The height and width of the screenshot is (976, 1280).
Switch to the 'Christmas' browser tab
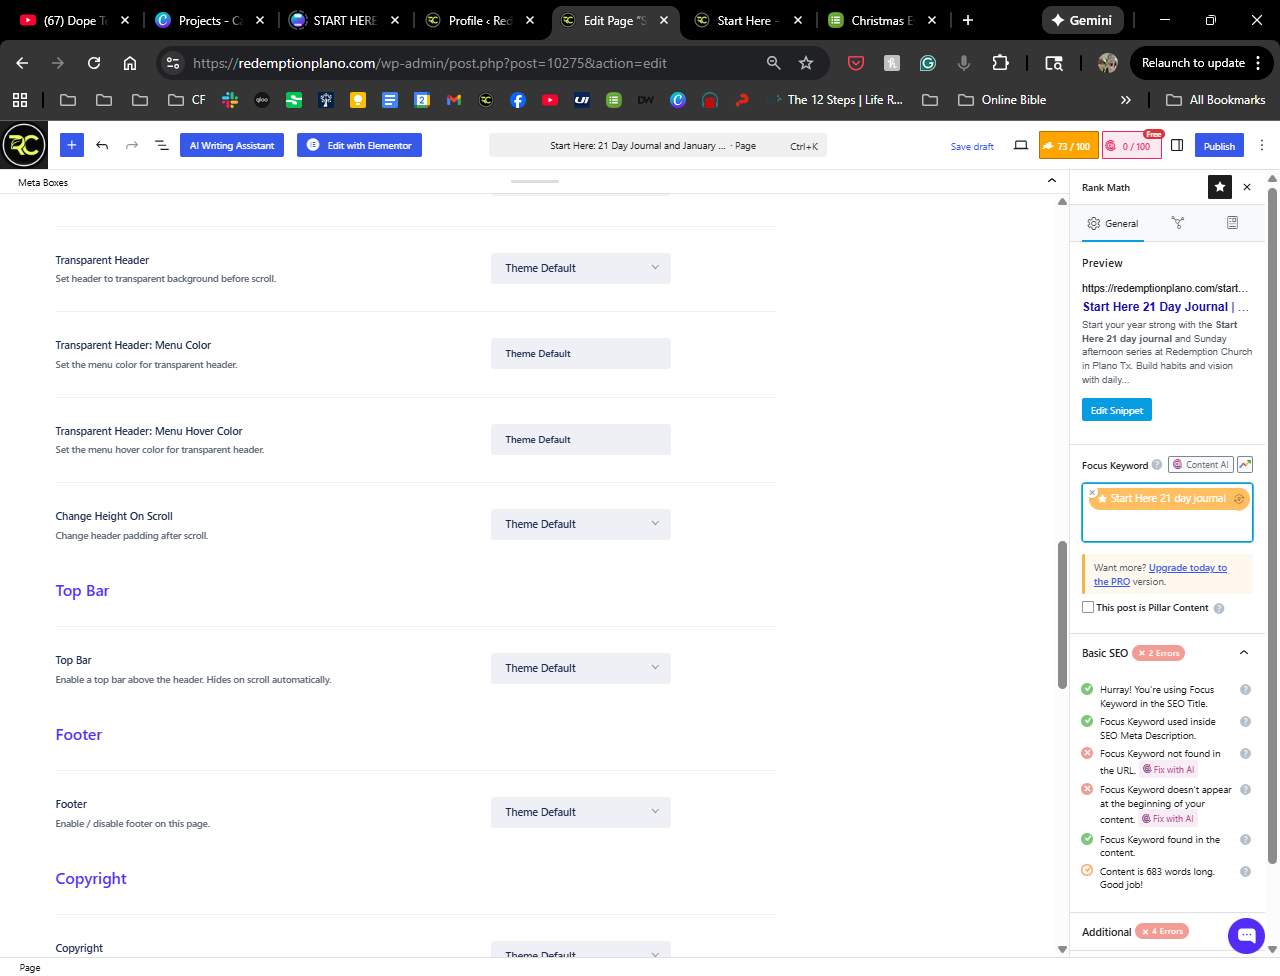[880, 20]
